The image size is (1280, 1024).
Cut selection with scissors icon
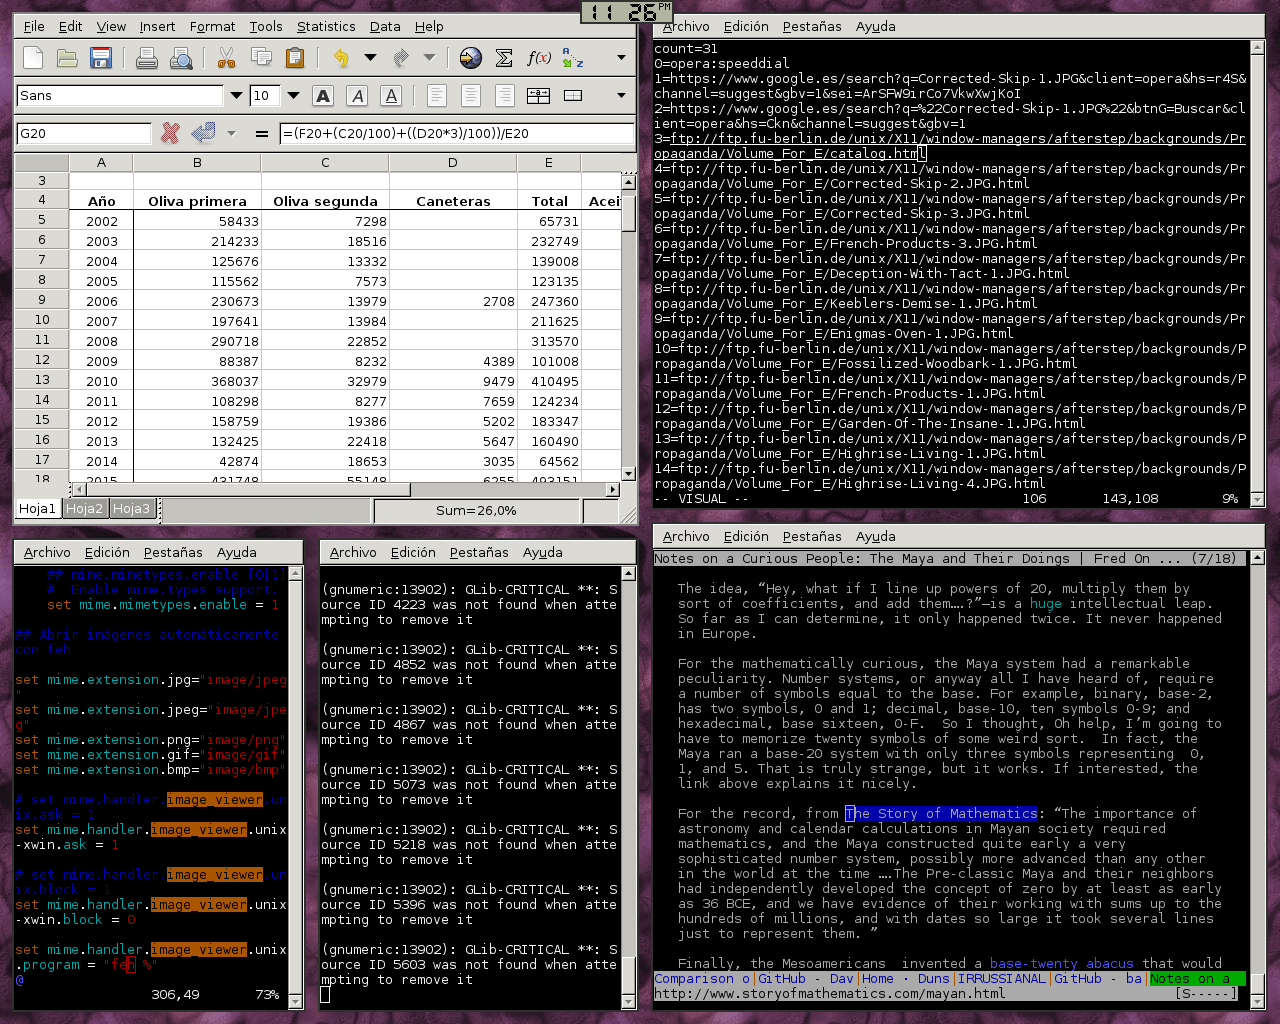(227, 58)
